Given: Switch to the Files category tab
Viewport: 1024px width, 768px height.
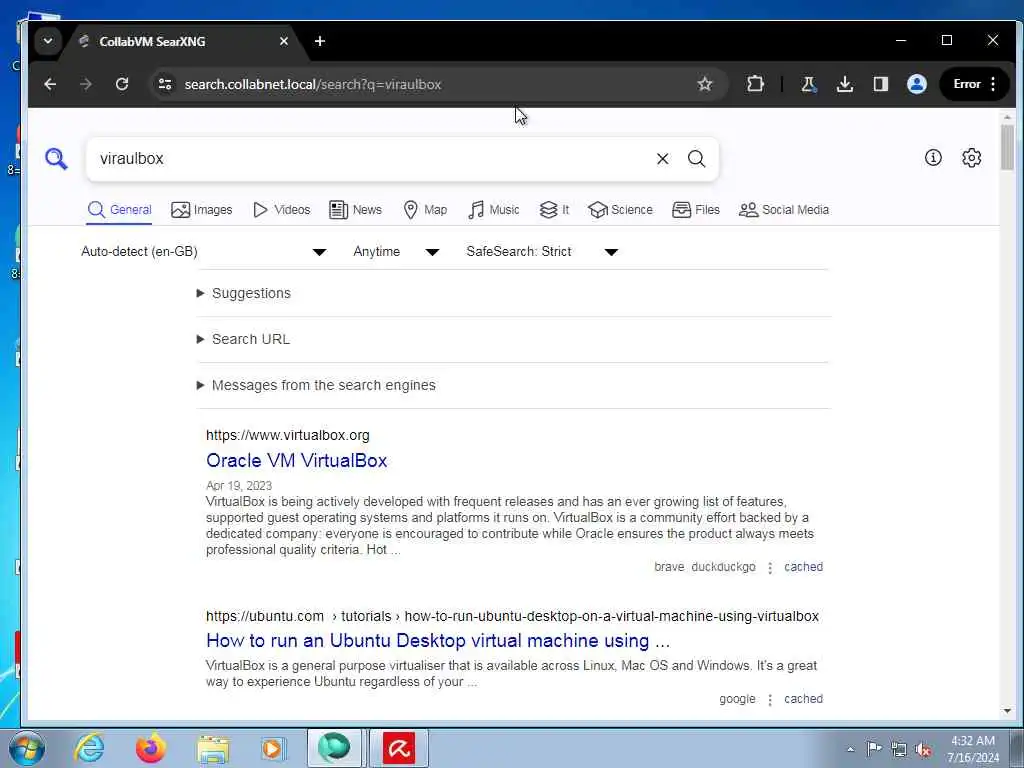Looking at the screenshot, I should point(696,210).
